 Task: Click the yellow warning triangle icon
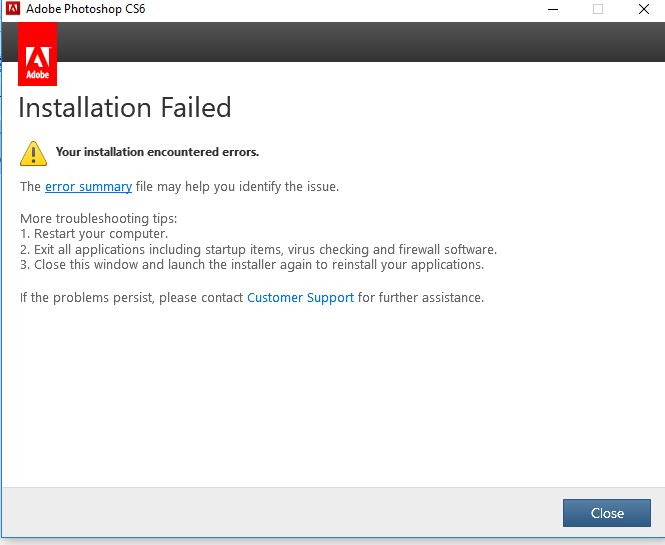pos(34,153)
